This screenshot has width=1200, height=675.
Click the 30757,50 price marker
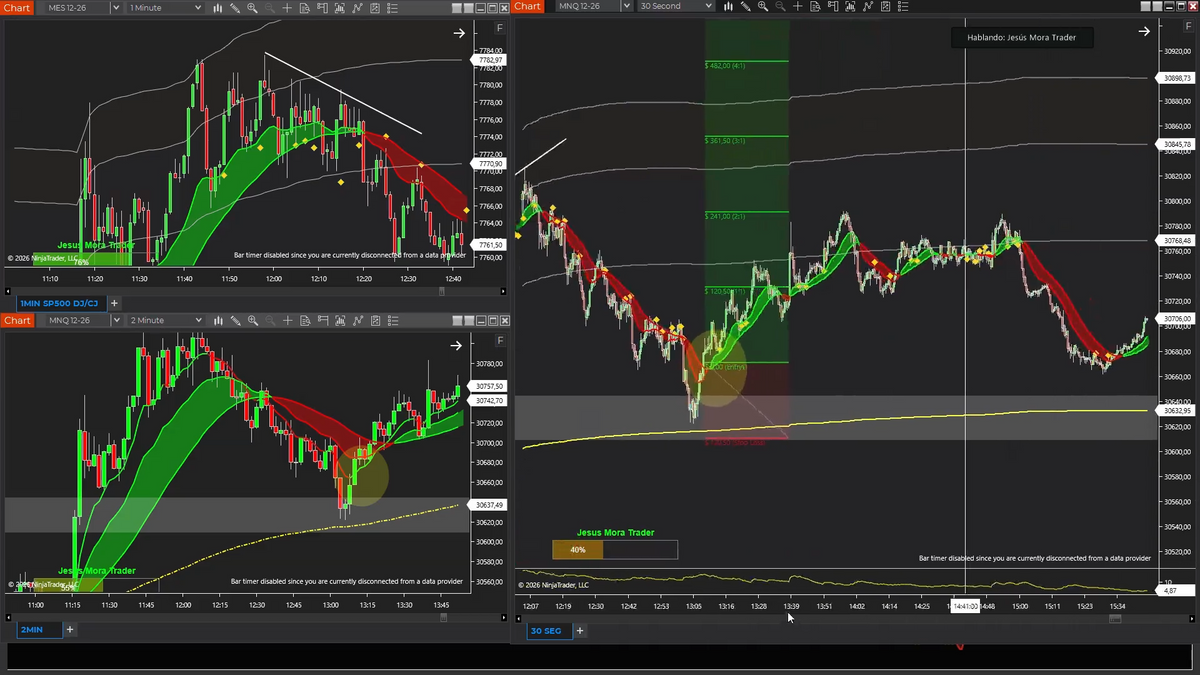[x=489, y=386]
